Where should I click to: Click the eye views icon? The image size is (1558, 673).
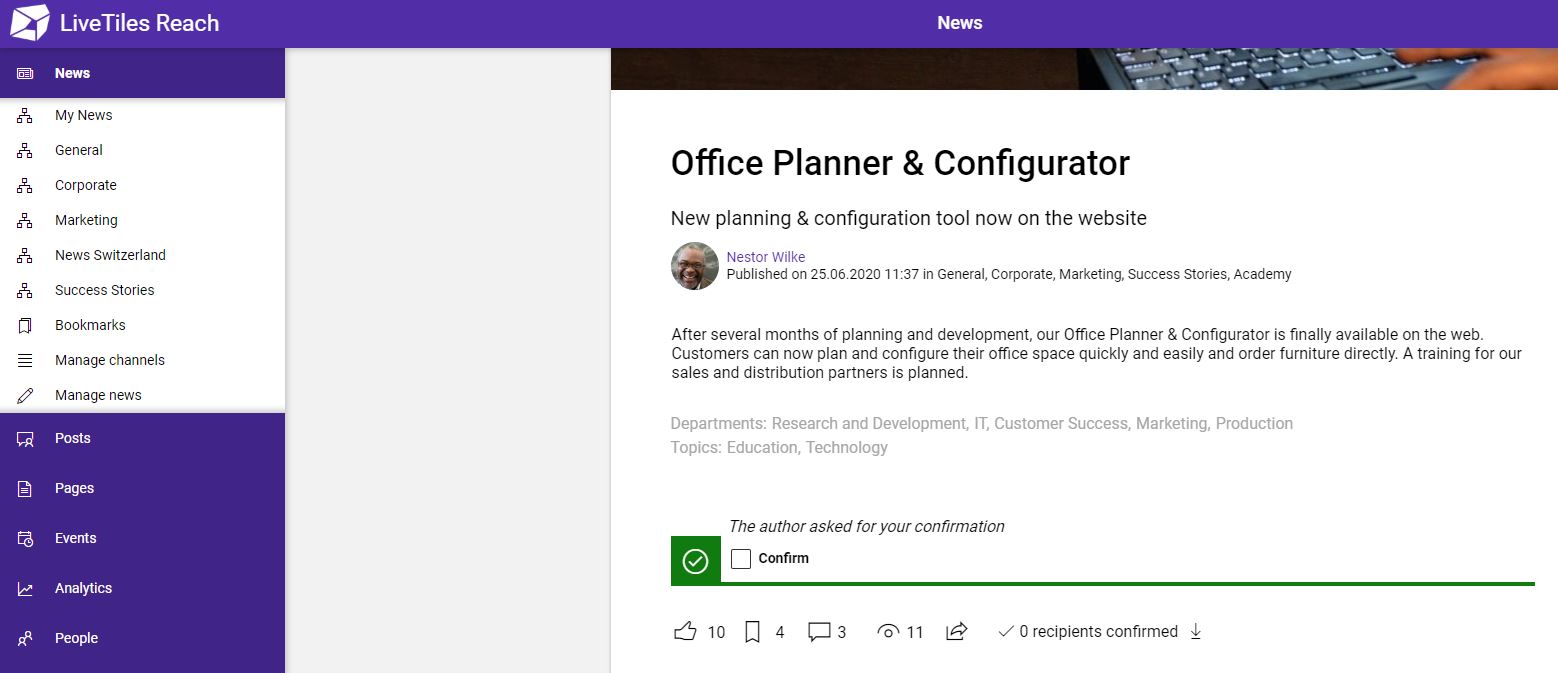pos(888,632)
